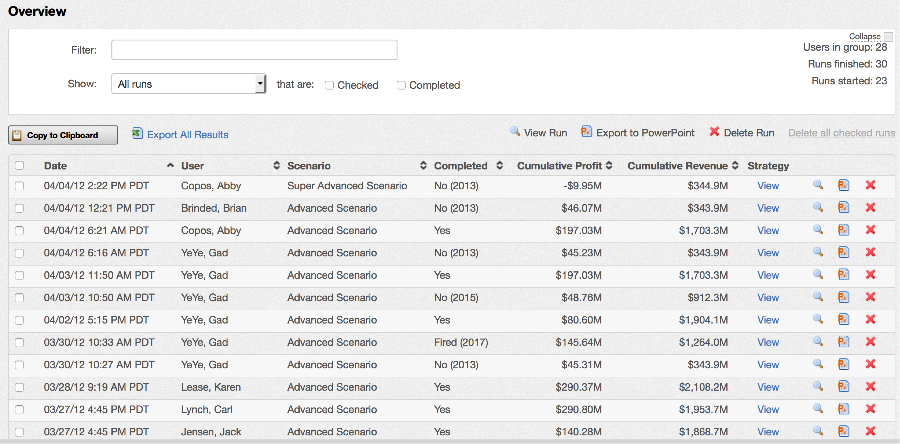PowerPoint icon for 04/03/12 11:50 AM run
This screenshot has width=900, height=444.
[x=843, y=274]
